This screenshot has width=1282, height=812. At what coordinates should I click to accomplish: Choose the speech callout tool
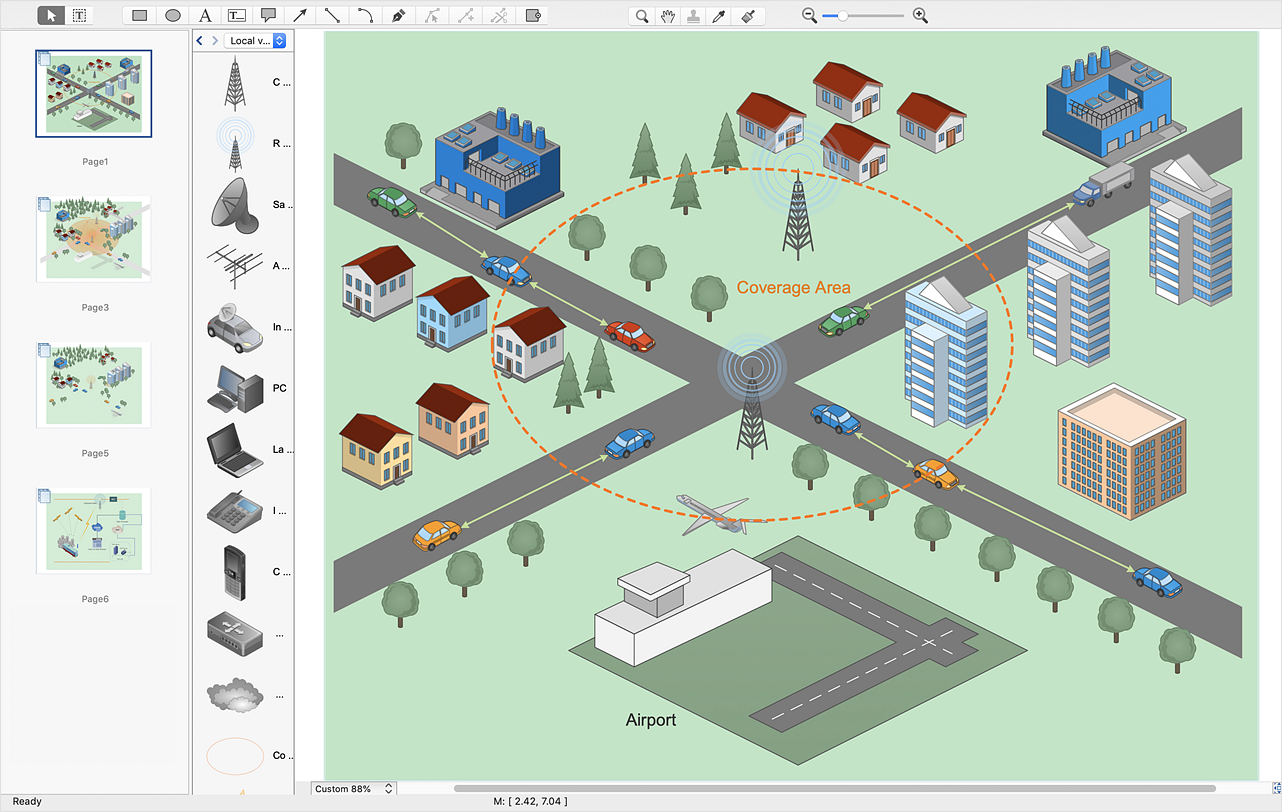click(x=268, y=16)
